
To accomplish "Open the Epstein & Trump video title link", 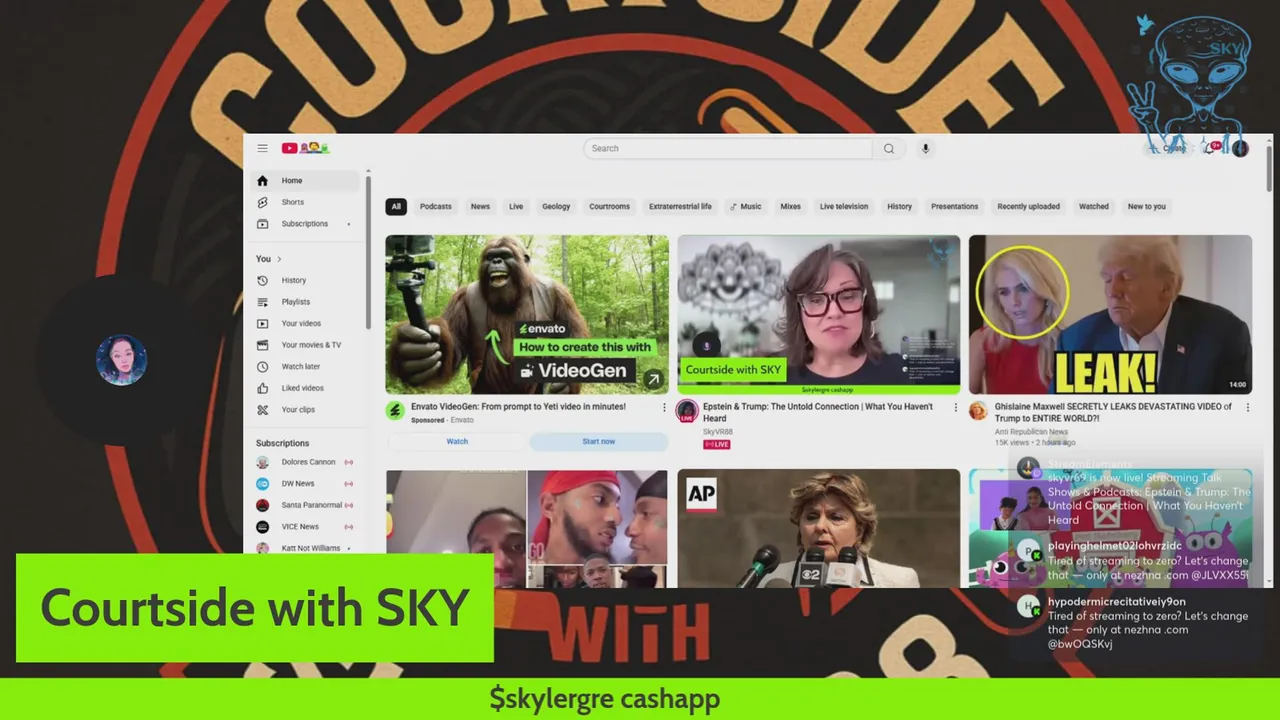I will [817, 412].
